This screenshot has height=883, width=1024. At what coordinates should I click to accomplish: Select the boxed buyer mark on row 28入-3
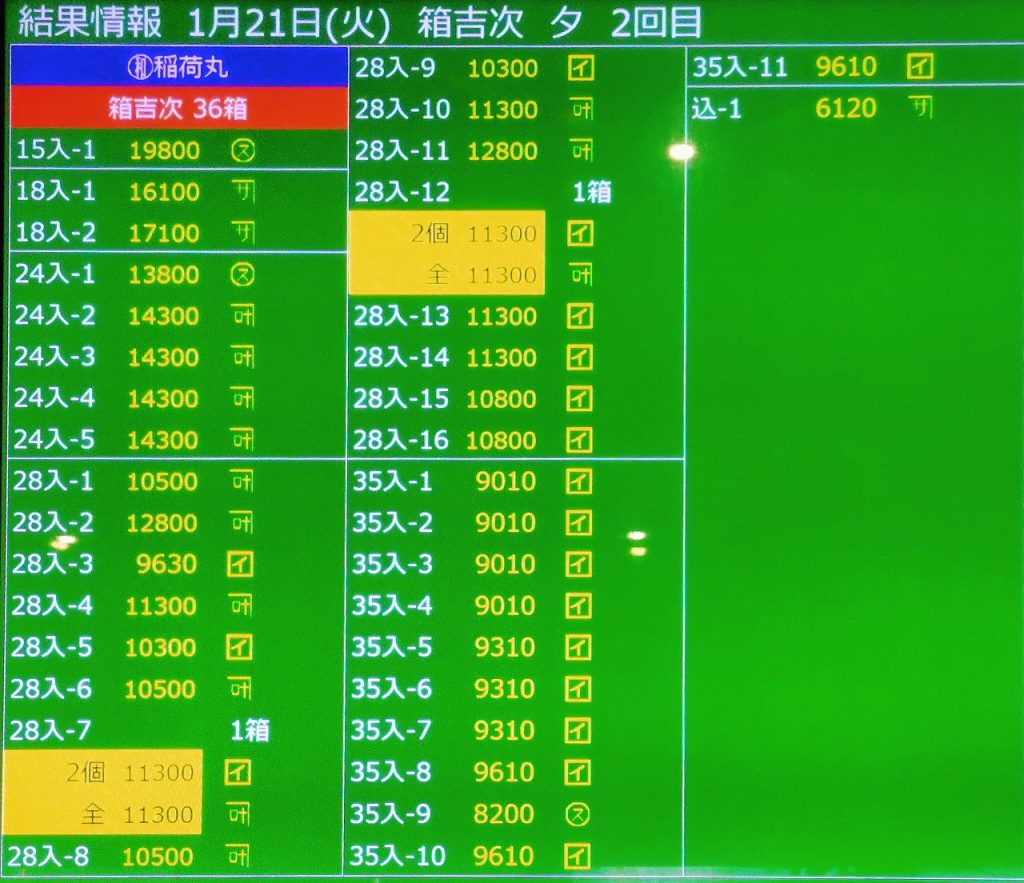click(x=240, y=565)
